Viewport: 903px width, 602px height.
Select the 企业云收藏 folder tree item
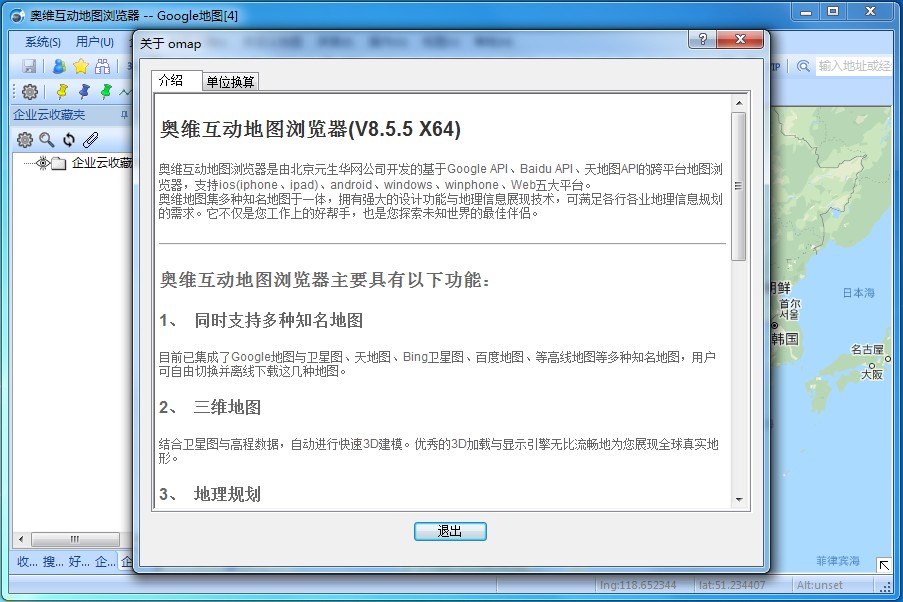pos(102,163)
